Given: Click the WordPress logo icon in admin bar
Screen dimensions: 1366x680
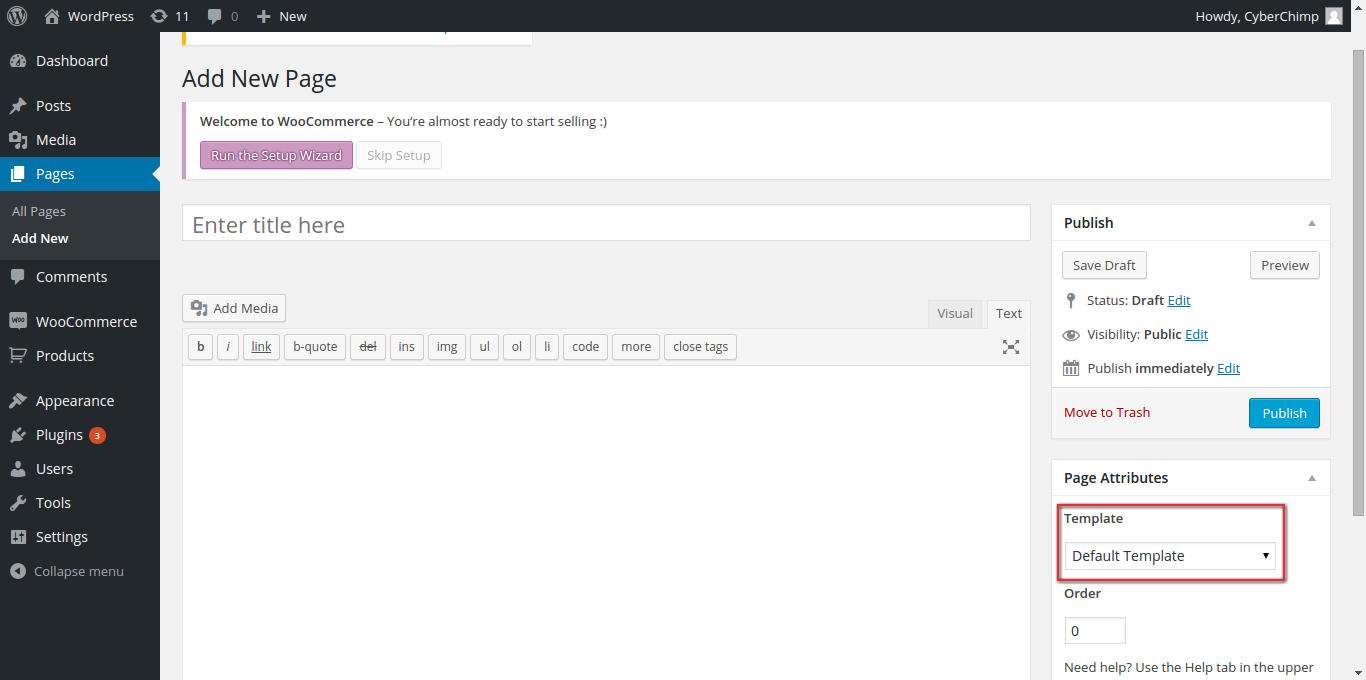Looking at the screenshot, I should click(17, 16).
